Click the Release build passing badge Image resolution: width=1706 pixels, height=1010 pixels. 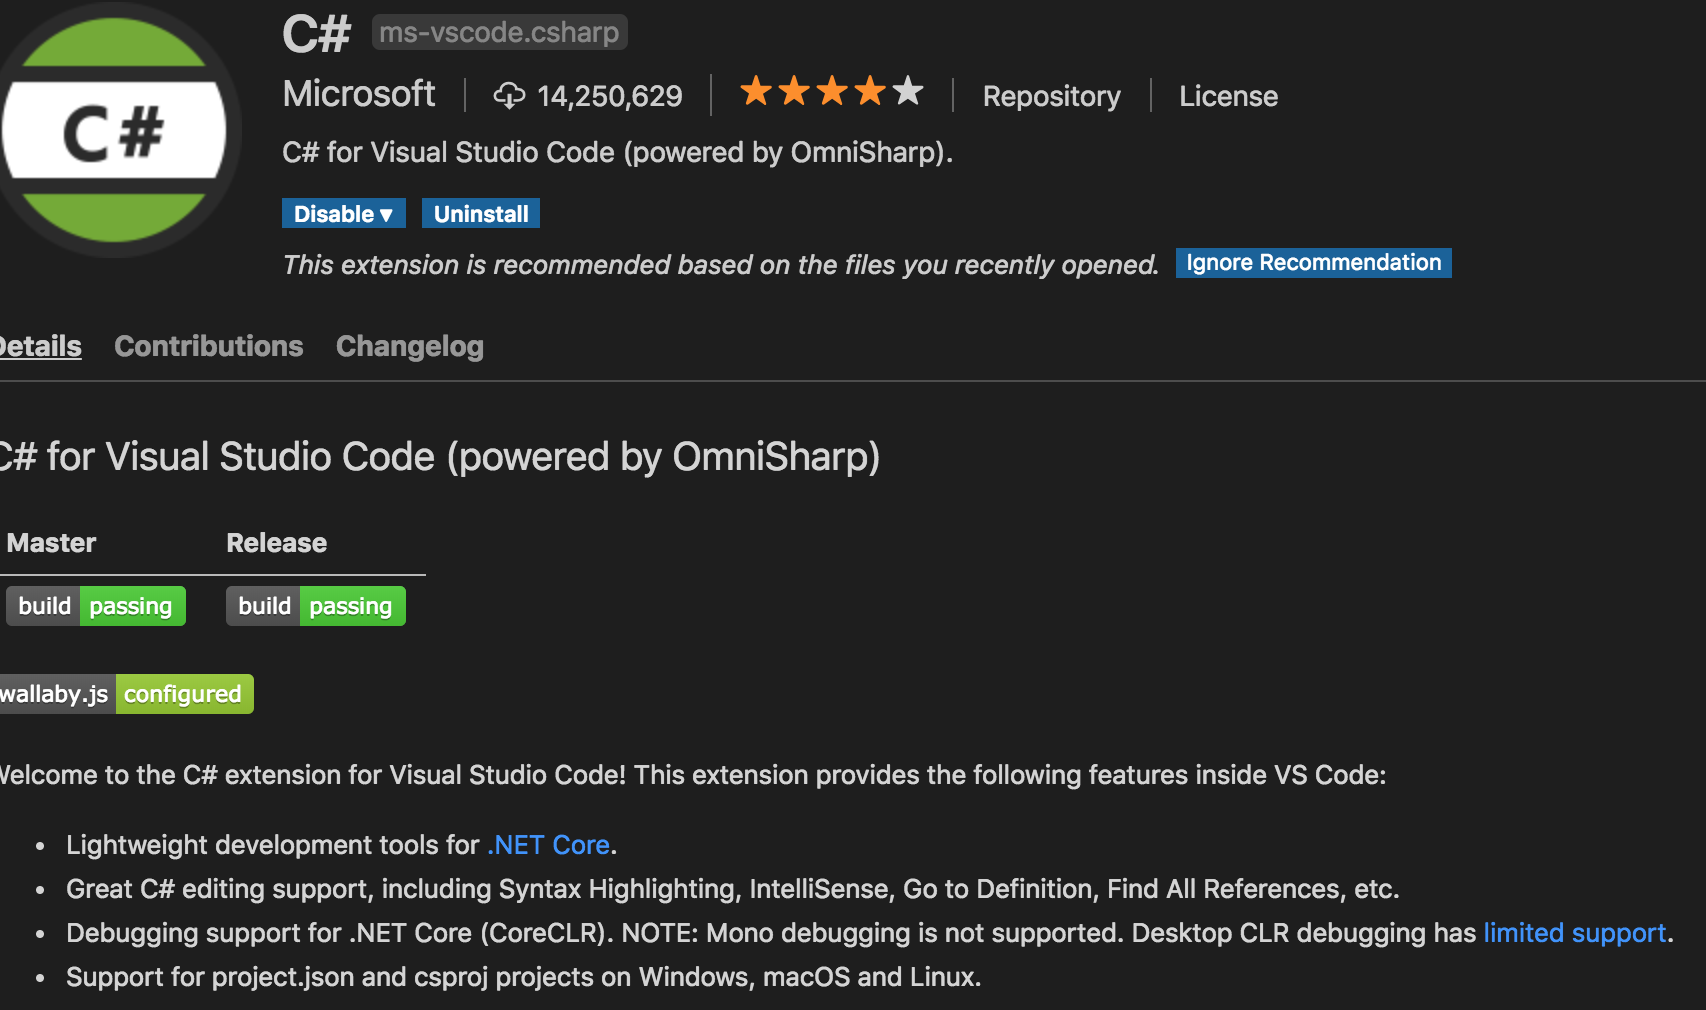316,606
